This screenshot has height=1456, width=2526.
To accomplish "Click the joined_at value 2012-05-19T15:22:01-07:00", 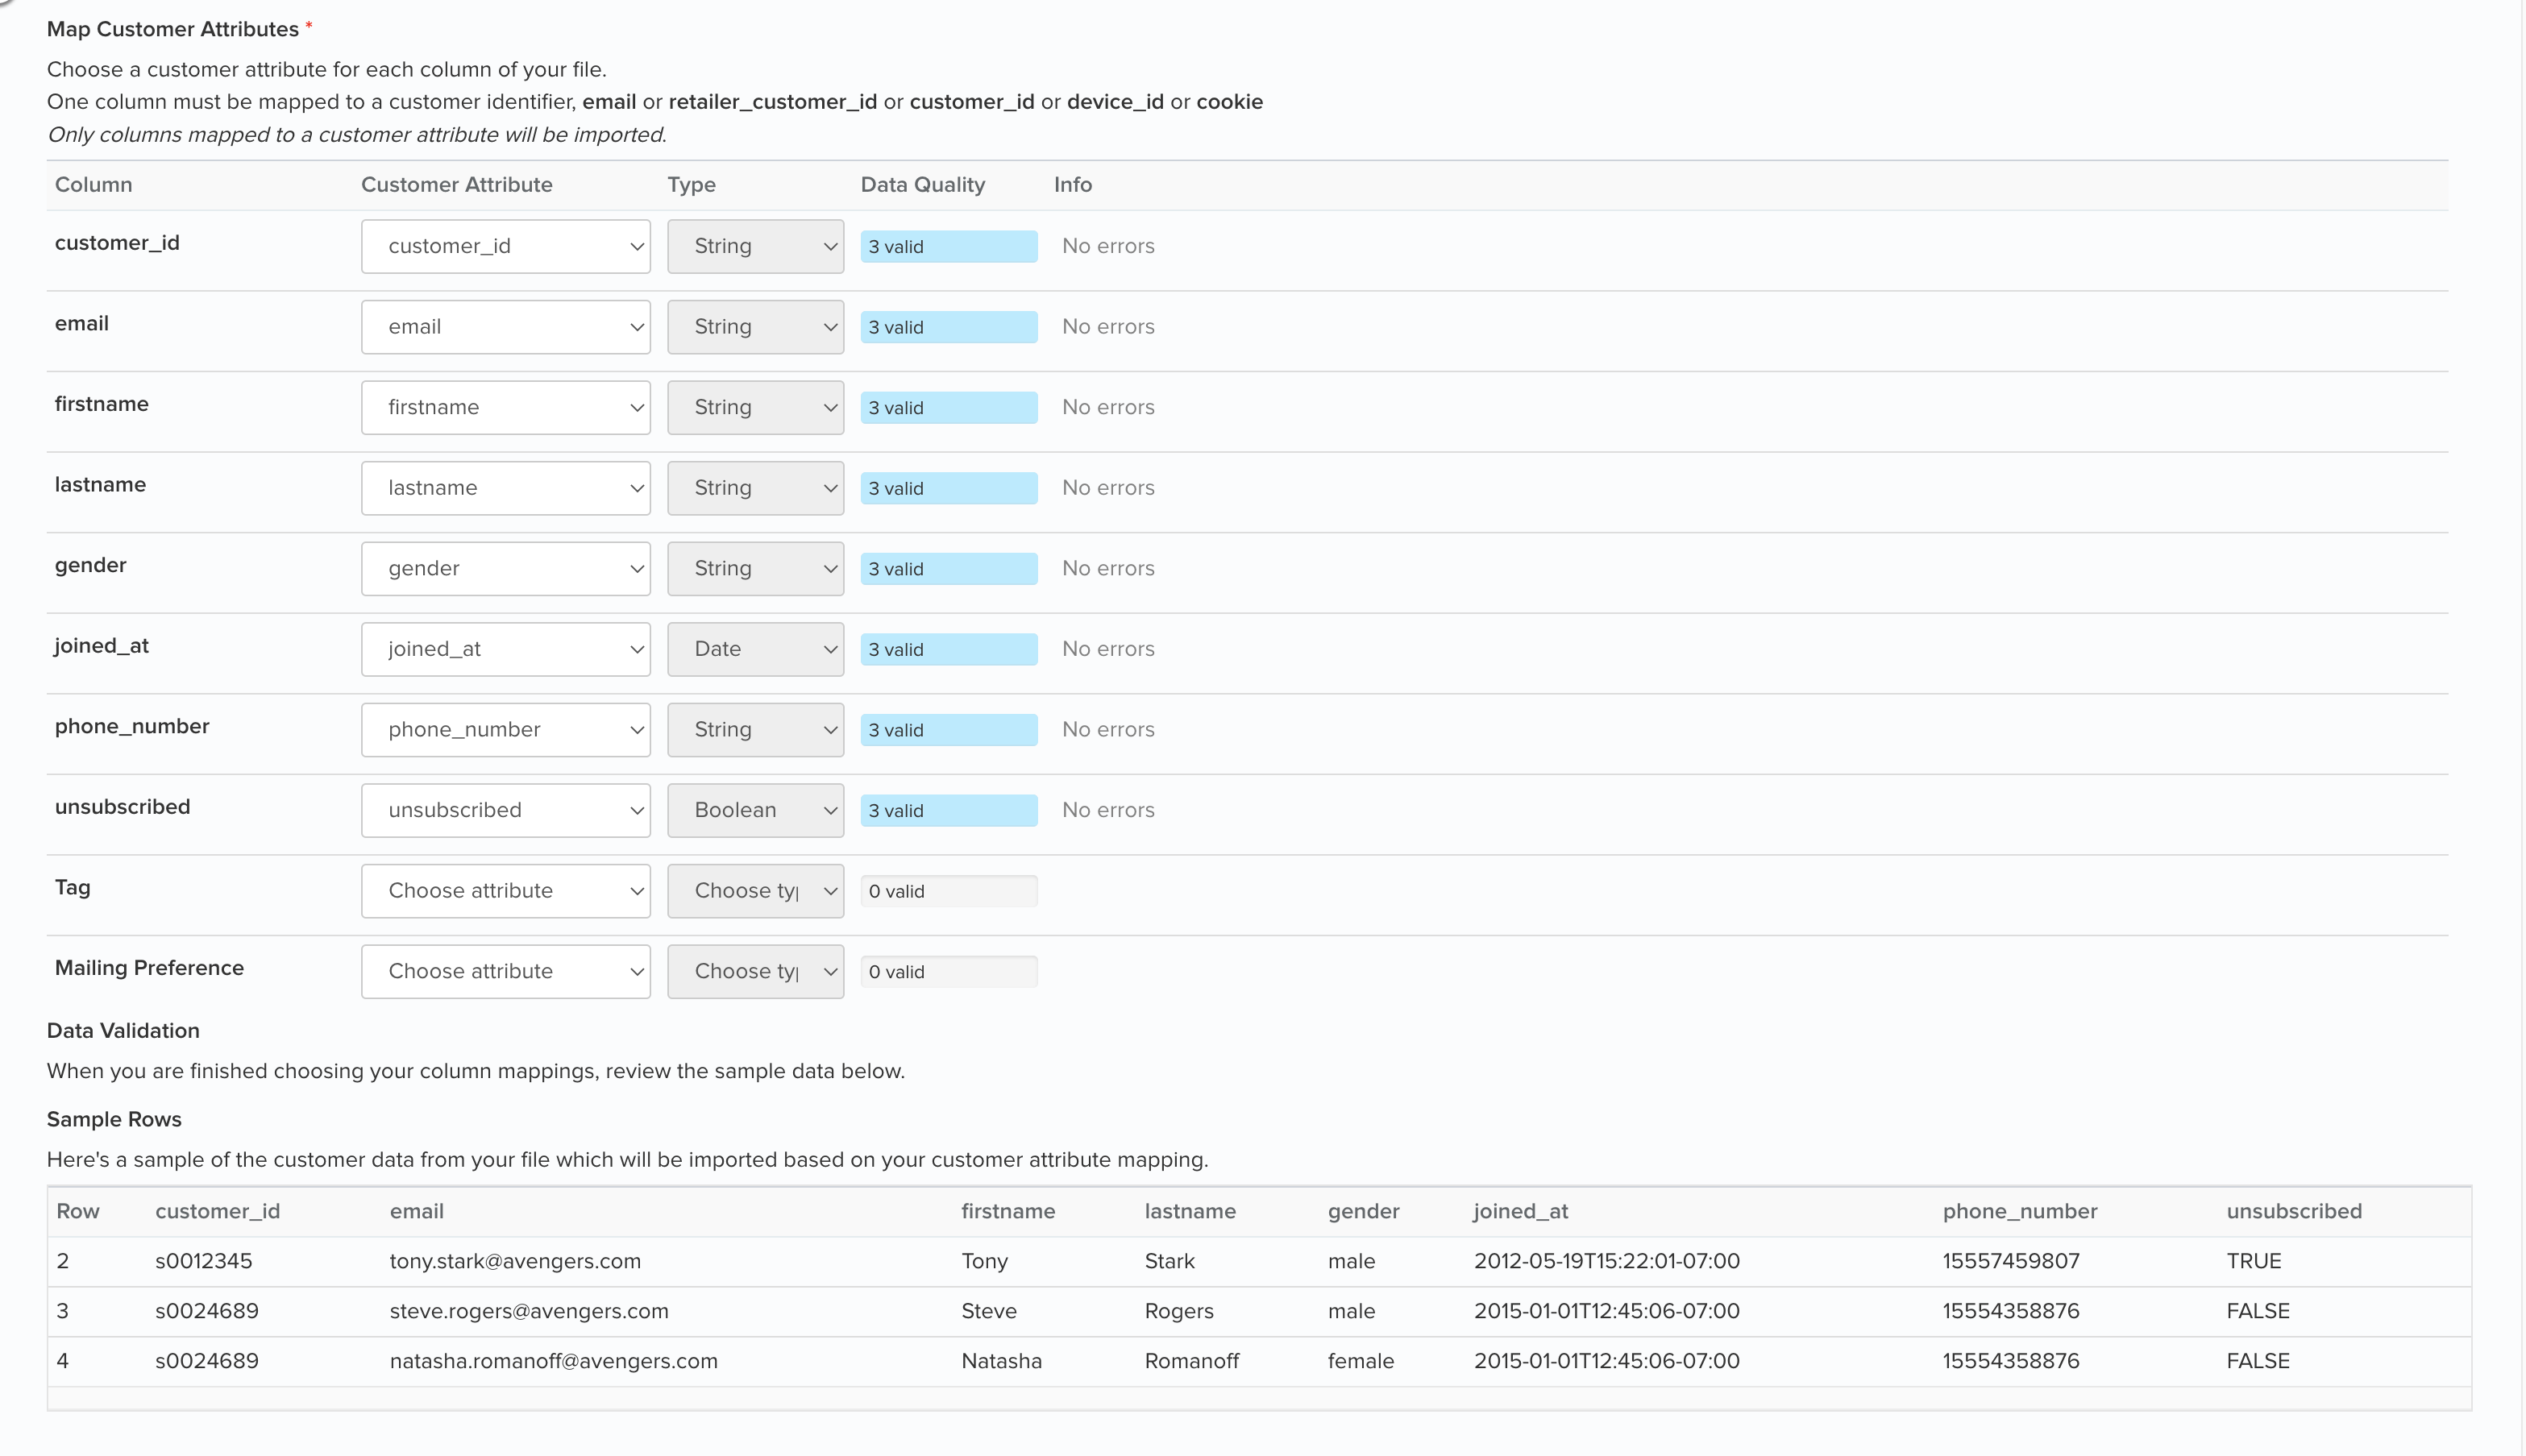I will coord(1607,1261).
